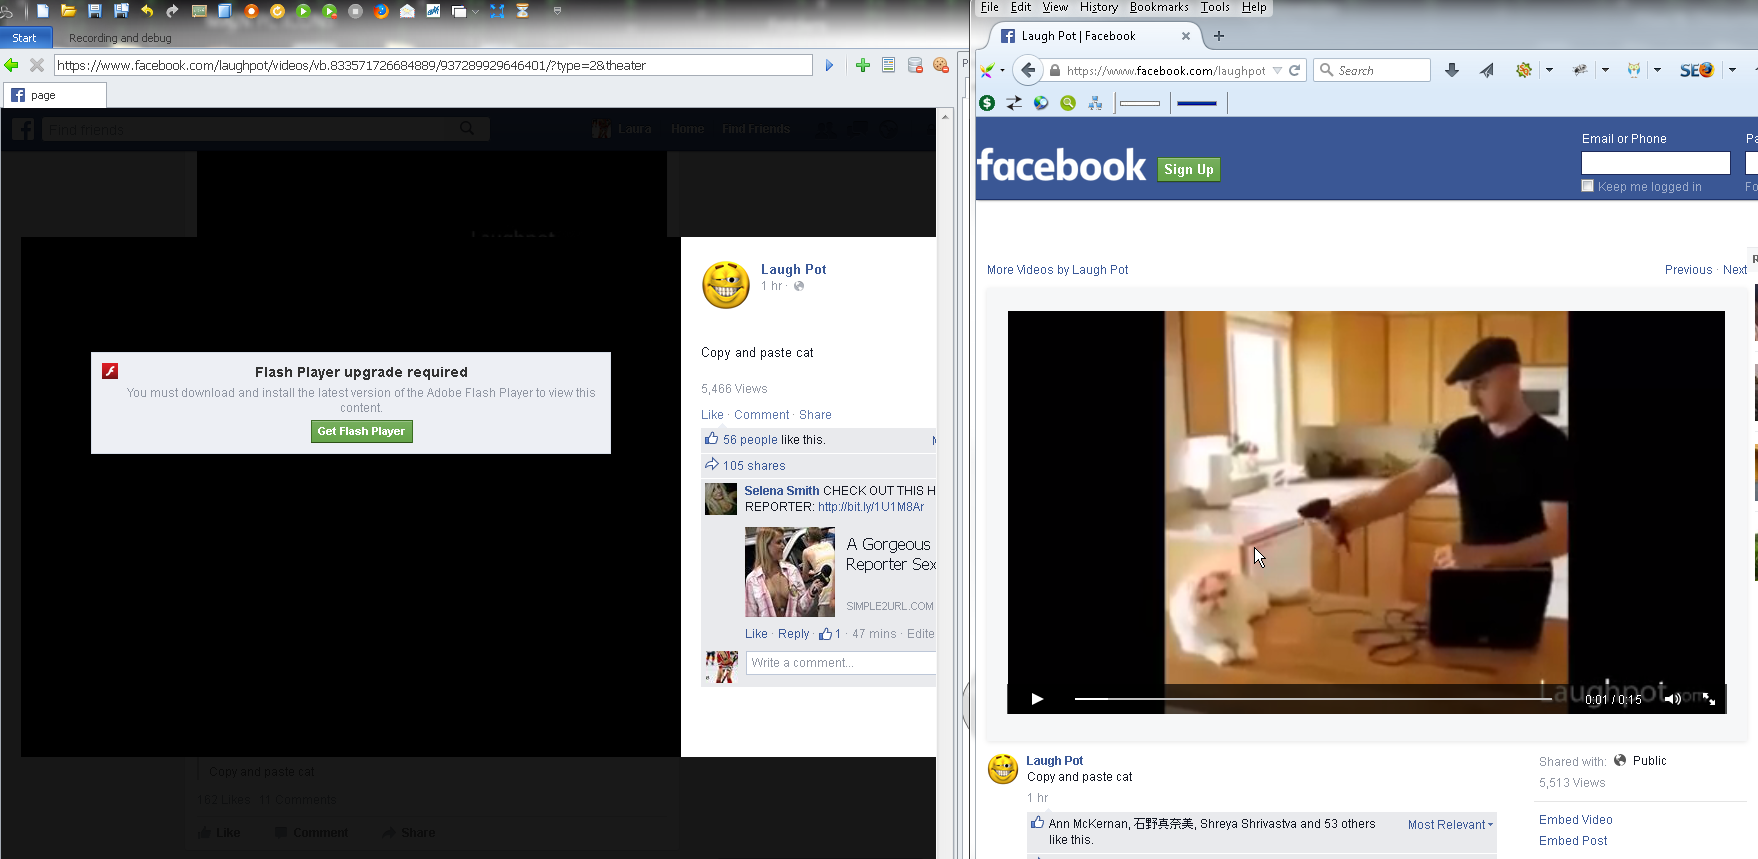
Task: Click New document icon in left toolbar
Action: click(x=43, y=11)
